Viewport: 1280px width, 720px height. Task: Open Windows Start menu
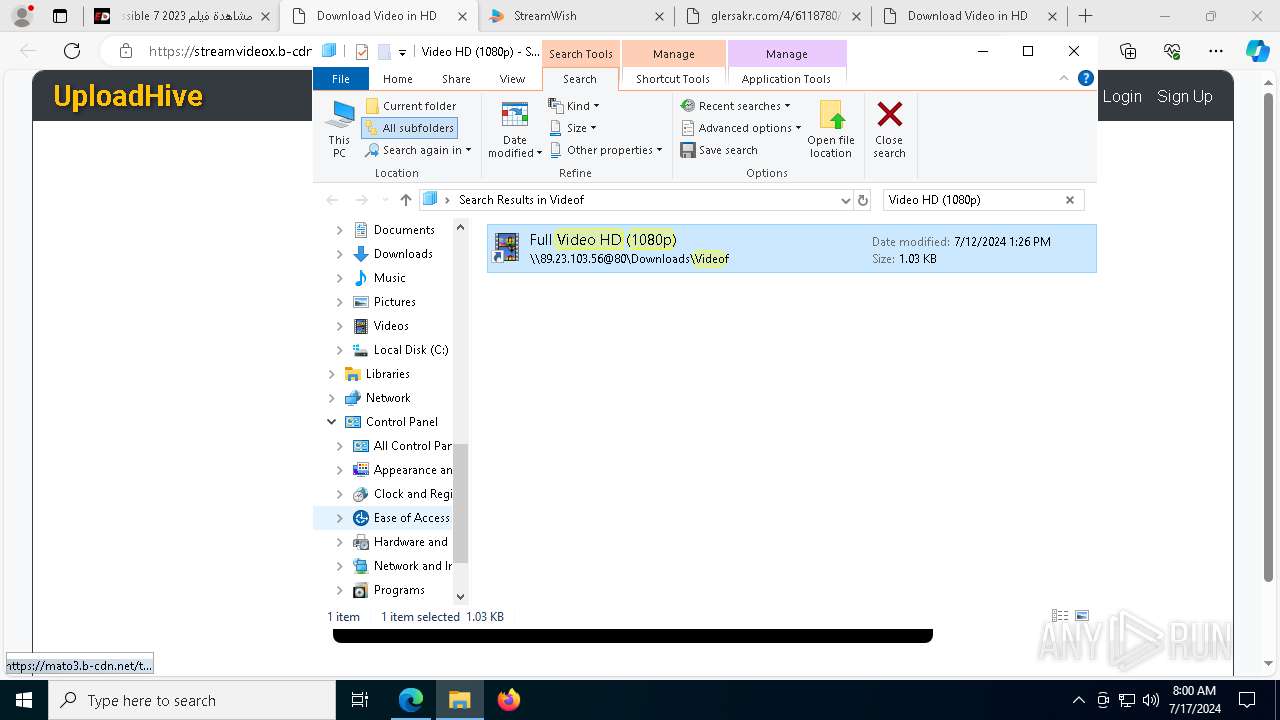pos(24,700)
